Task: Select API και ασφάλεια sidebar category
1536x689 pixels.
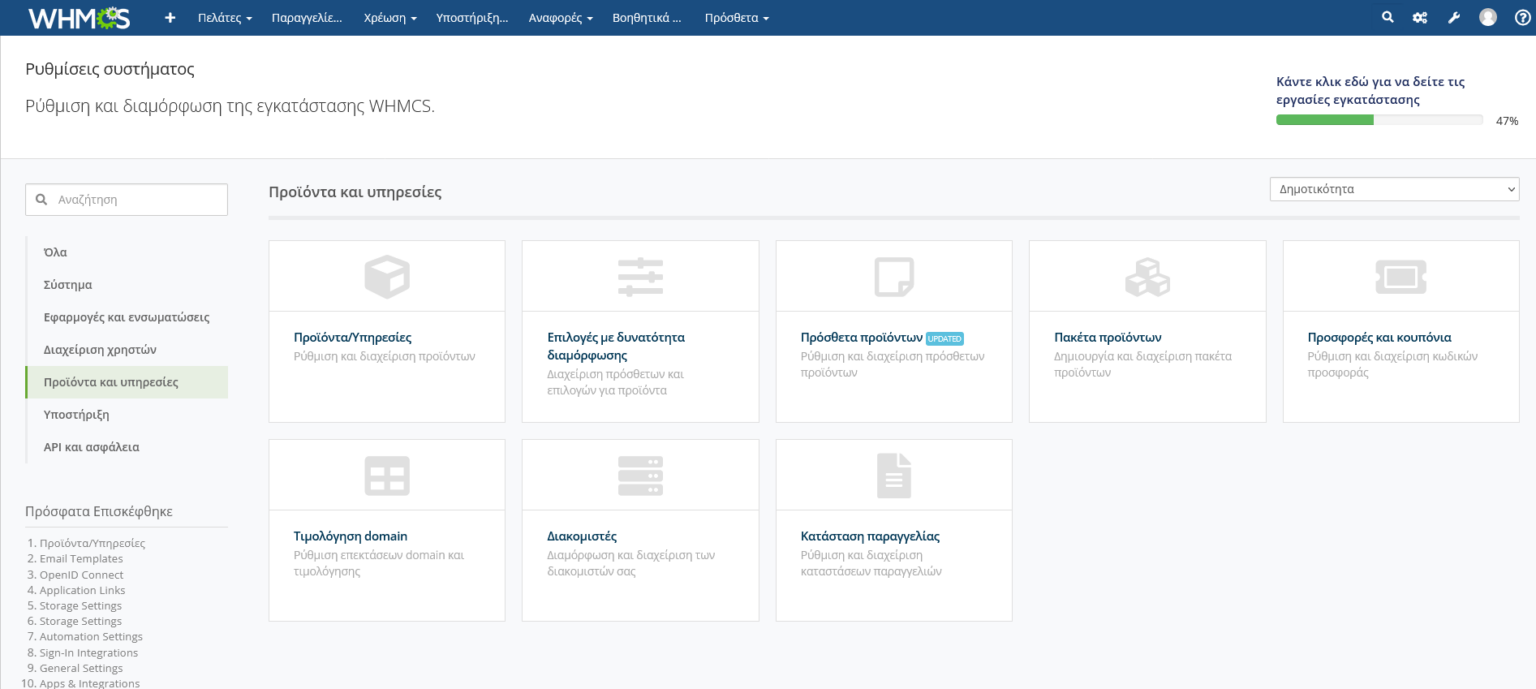Action: [91, 447]
